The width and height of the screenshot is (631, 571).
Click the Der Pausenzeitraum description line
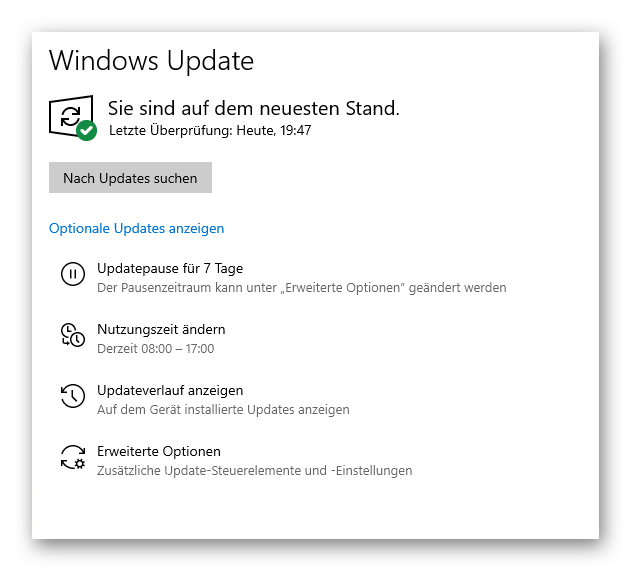302,288
